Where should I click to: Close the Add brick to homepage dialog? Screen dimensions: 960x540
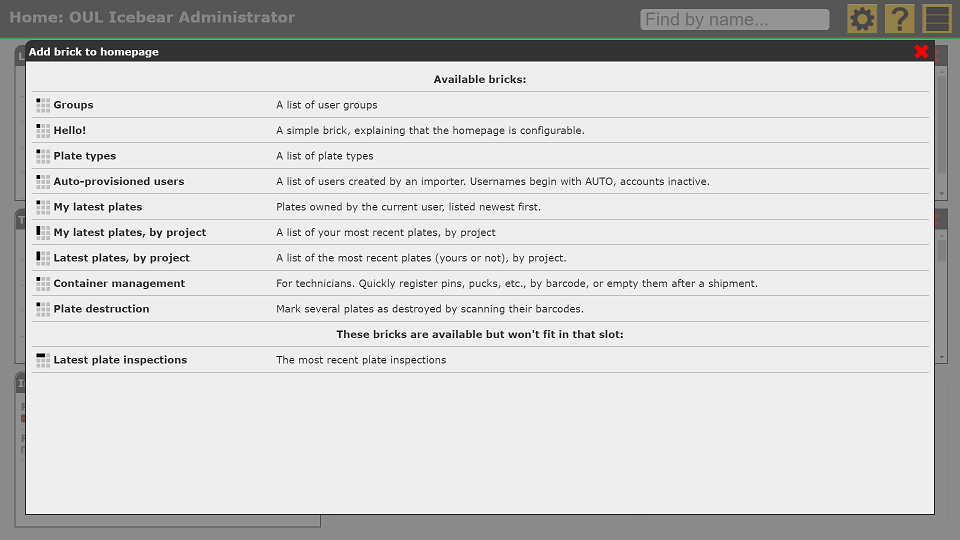[921, 52]
